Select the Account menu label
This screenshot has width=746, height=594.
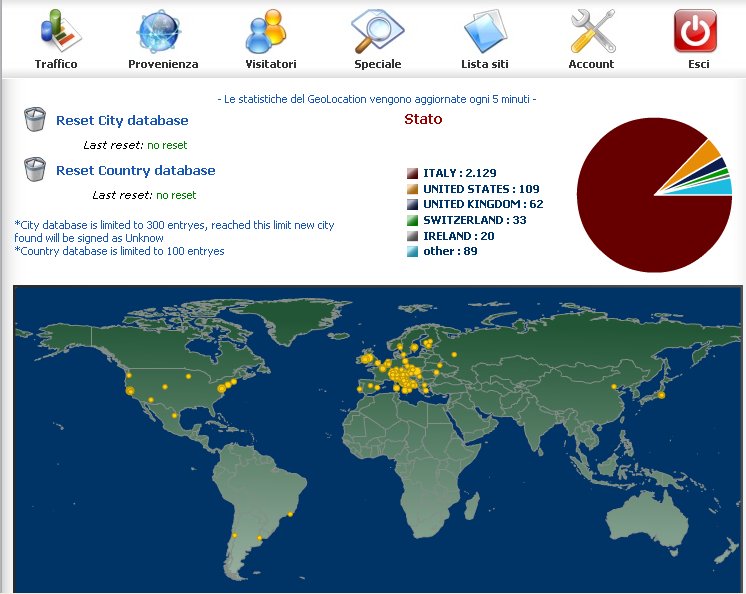point(591,64)
